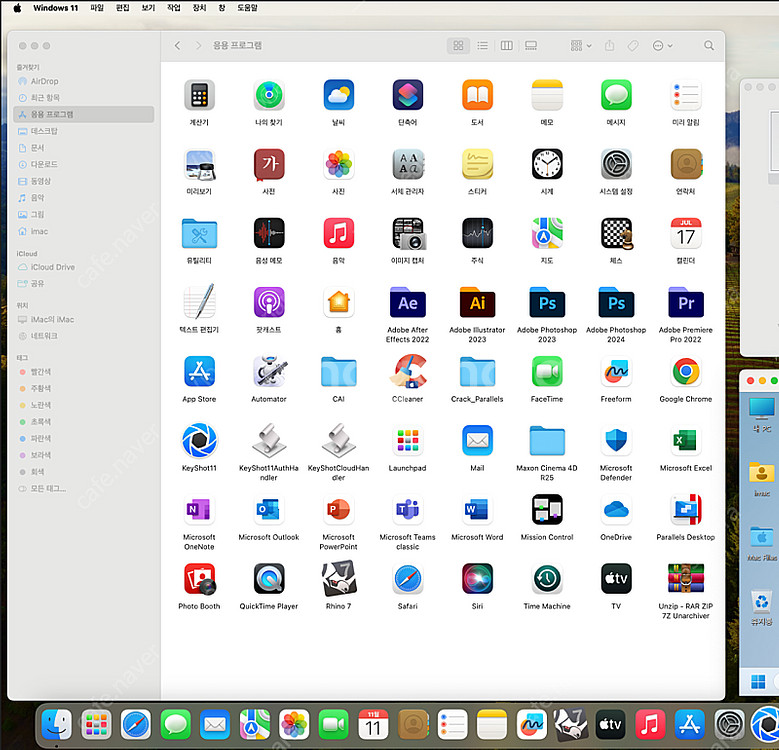Launch Google Chrome
The height and width of the screenshot is (750, 779).
[686, 372]
